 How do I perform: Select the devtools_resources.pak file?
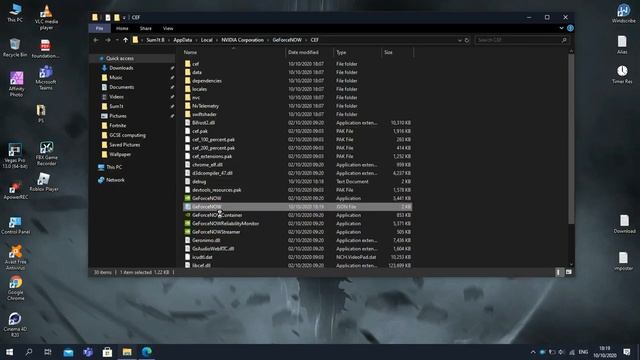216,190
